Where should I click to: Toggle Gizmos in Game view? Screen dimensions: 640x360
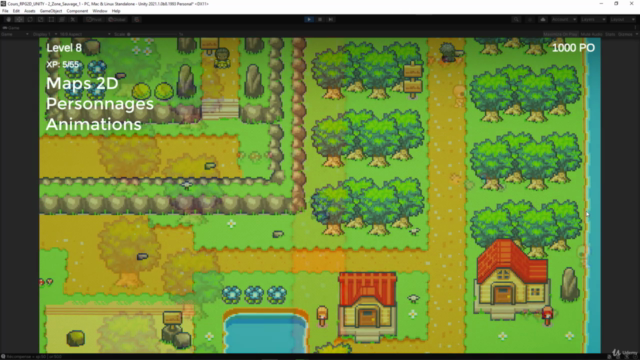(624, 34)
